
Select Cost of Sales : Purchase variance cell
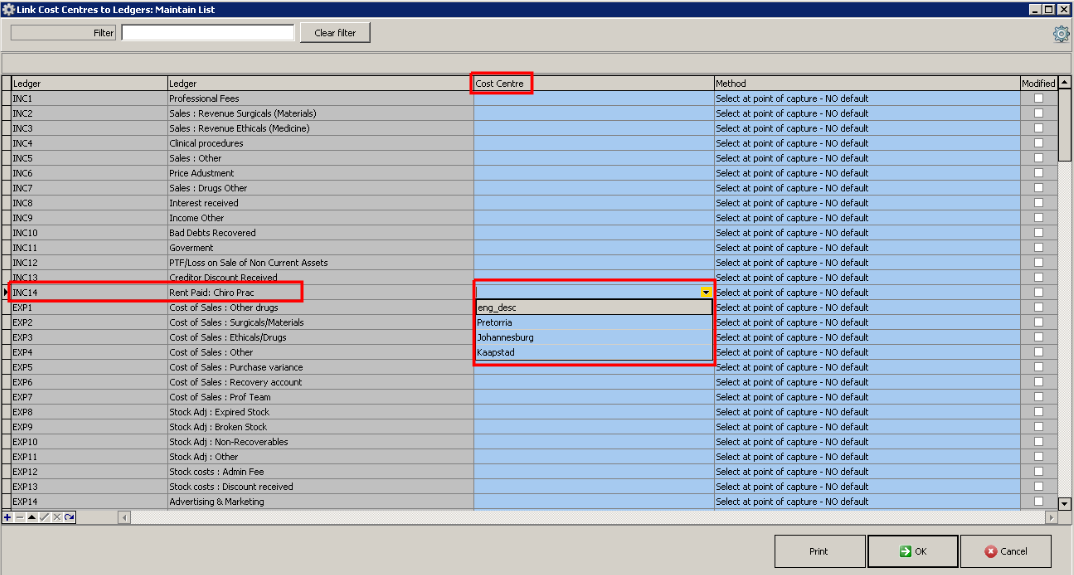(x=320, y=367)
